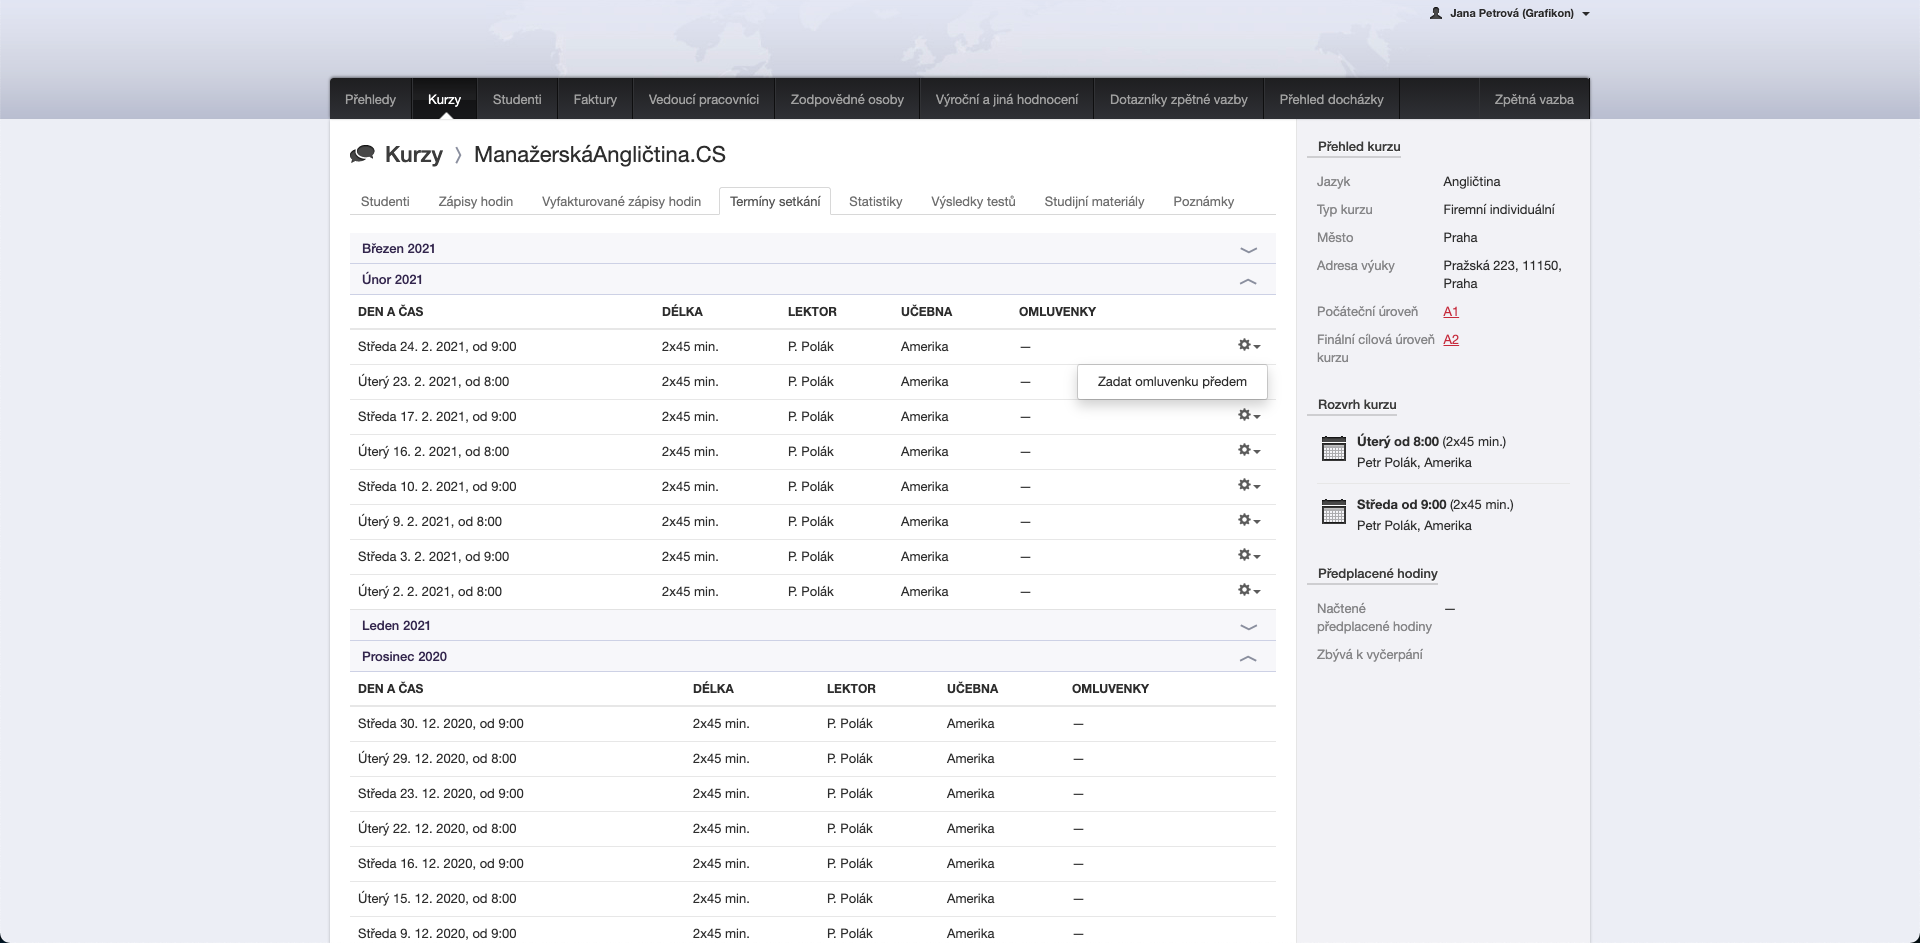Screen dimensions: 1920x943
Task: Click Pražská 223, 11150, Praha address
Action: pyautogui.click(x=1502, y=274)
